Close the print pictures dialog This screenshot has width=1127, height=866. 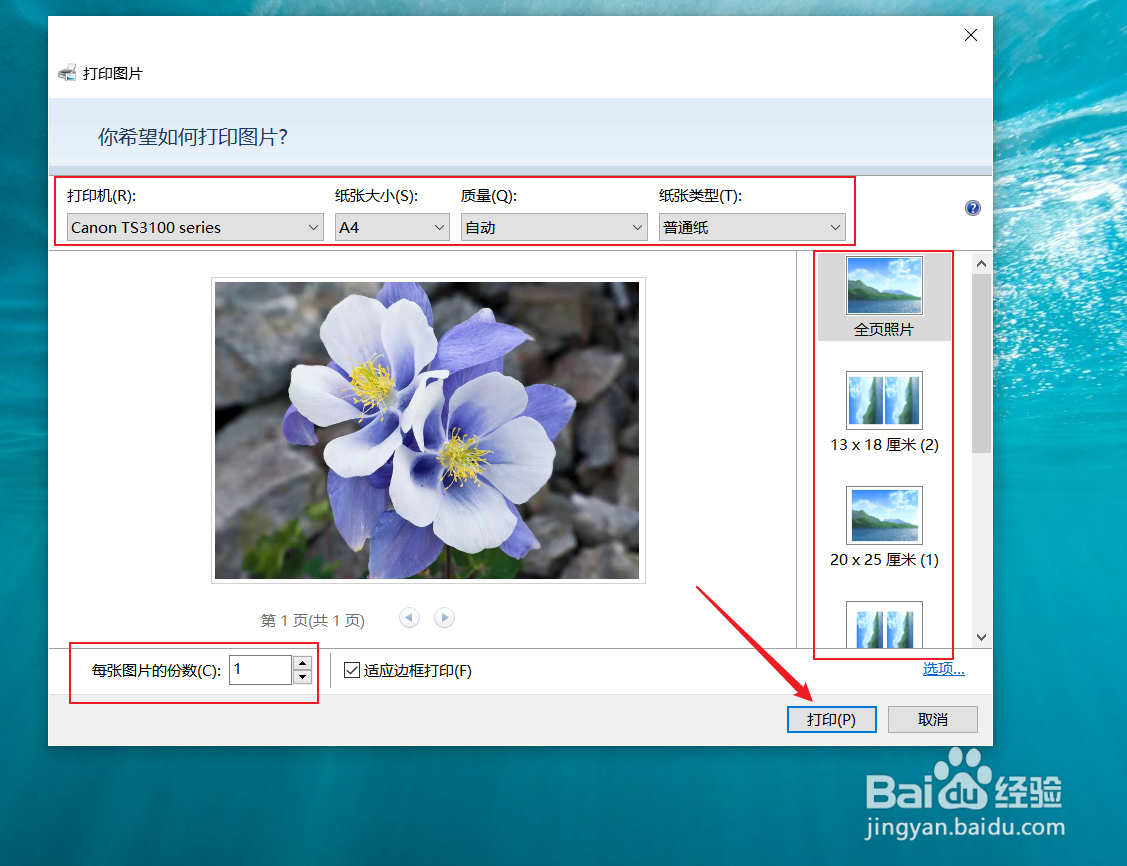970,35
